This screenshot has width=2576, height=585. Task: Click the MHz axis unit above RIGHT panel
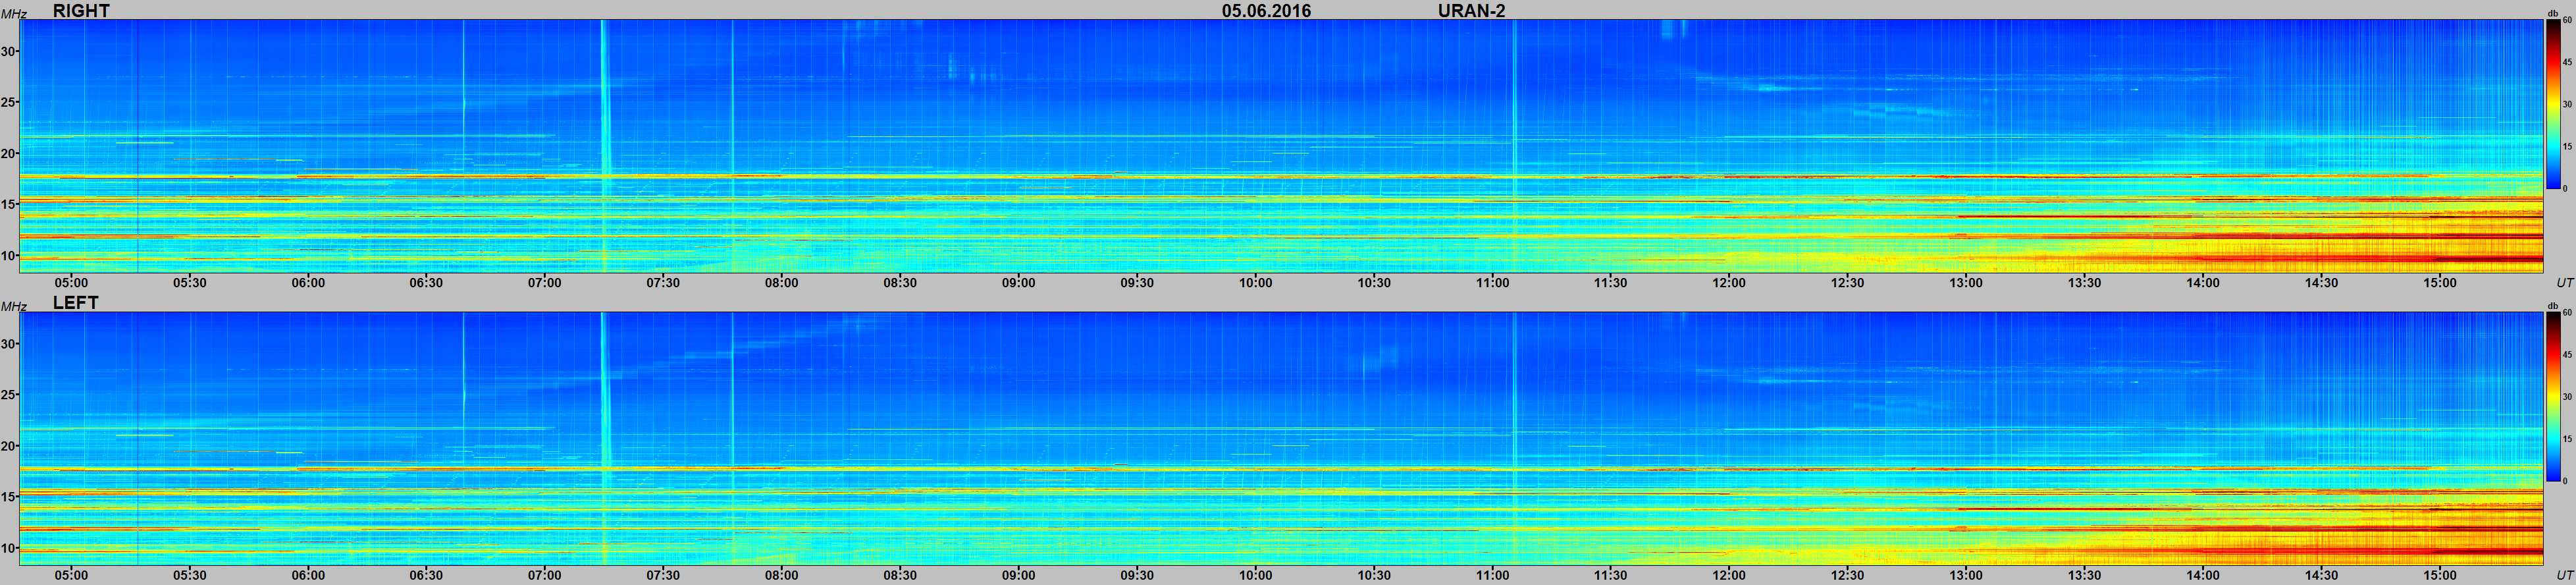13,13
